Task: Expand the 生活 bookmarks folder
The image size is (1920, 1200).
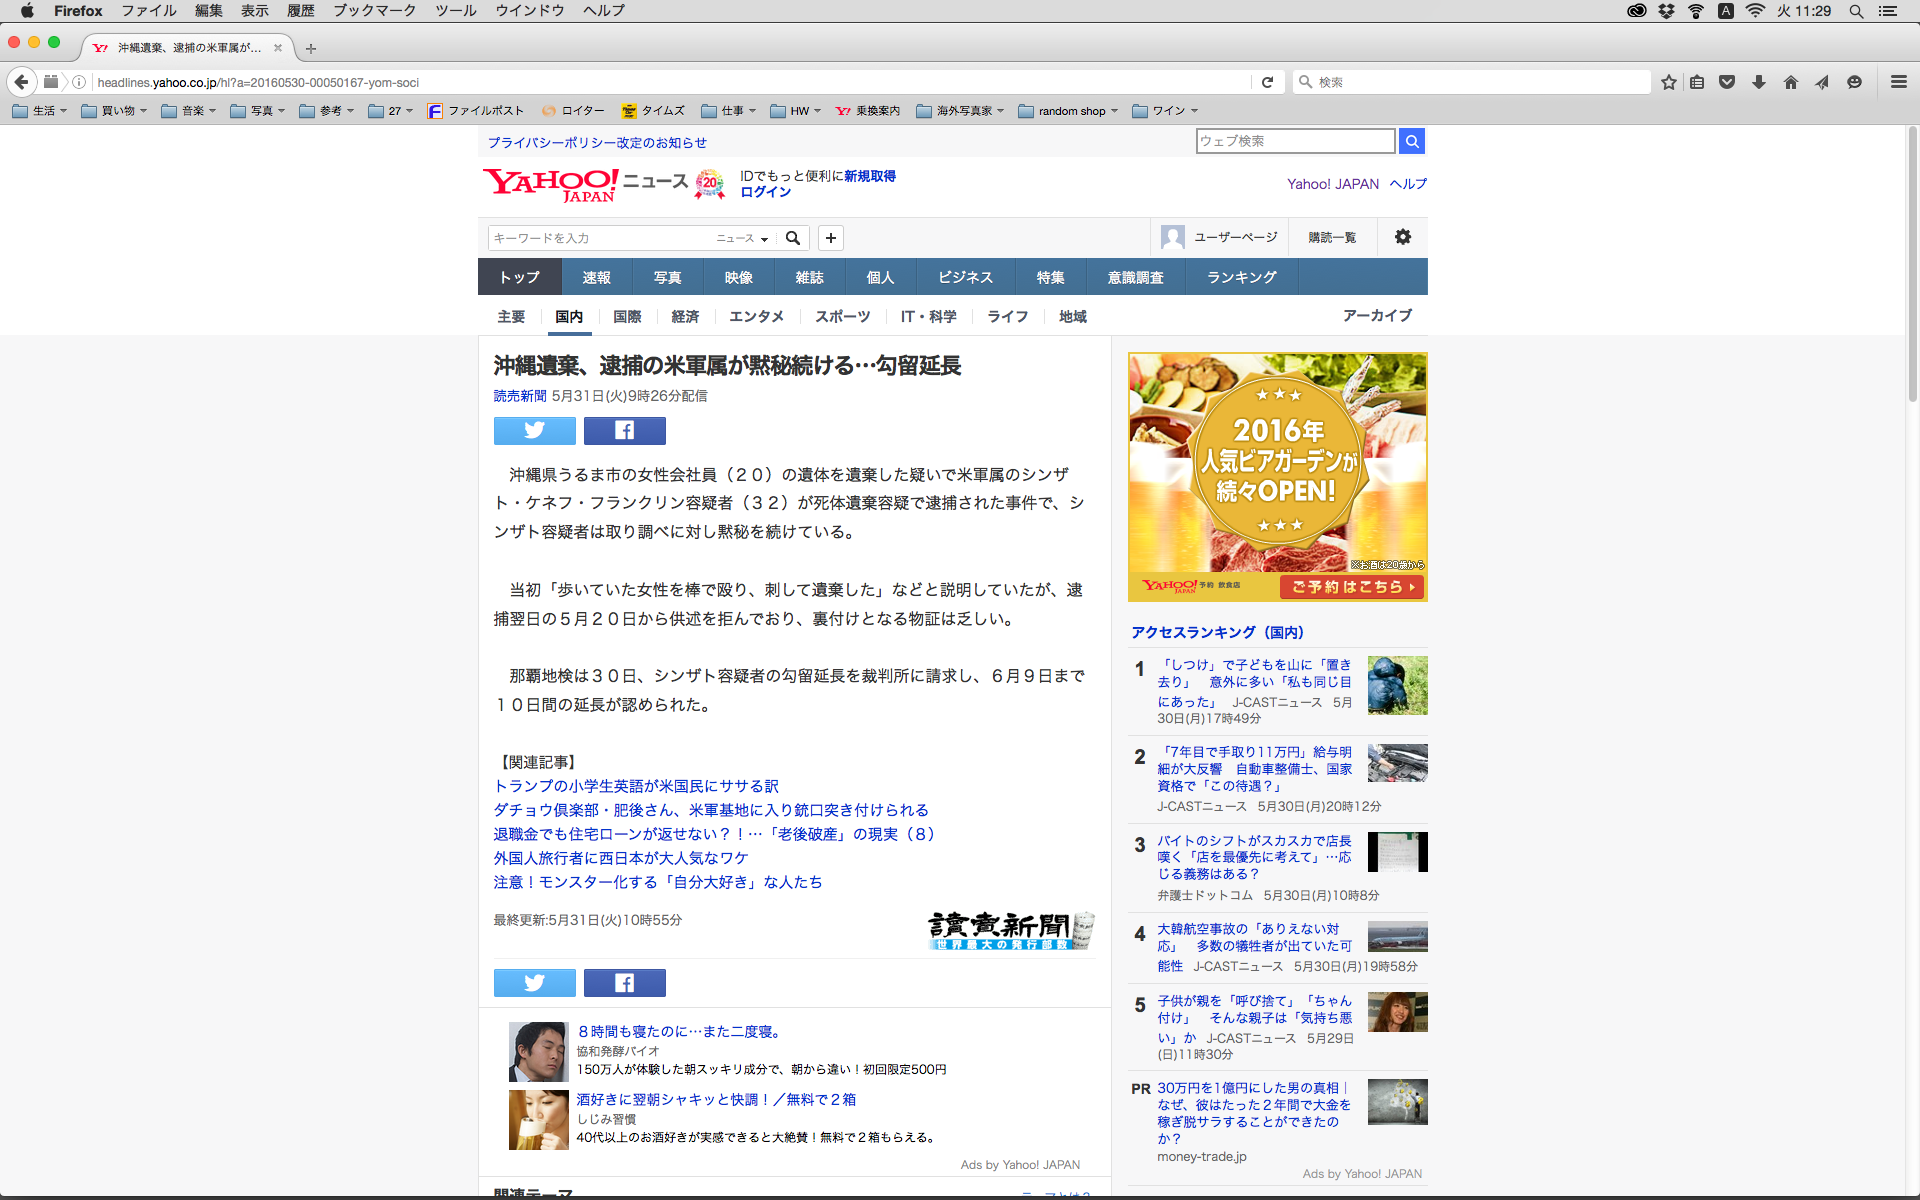Action: coord(40,111)
